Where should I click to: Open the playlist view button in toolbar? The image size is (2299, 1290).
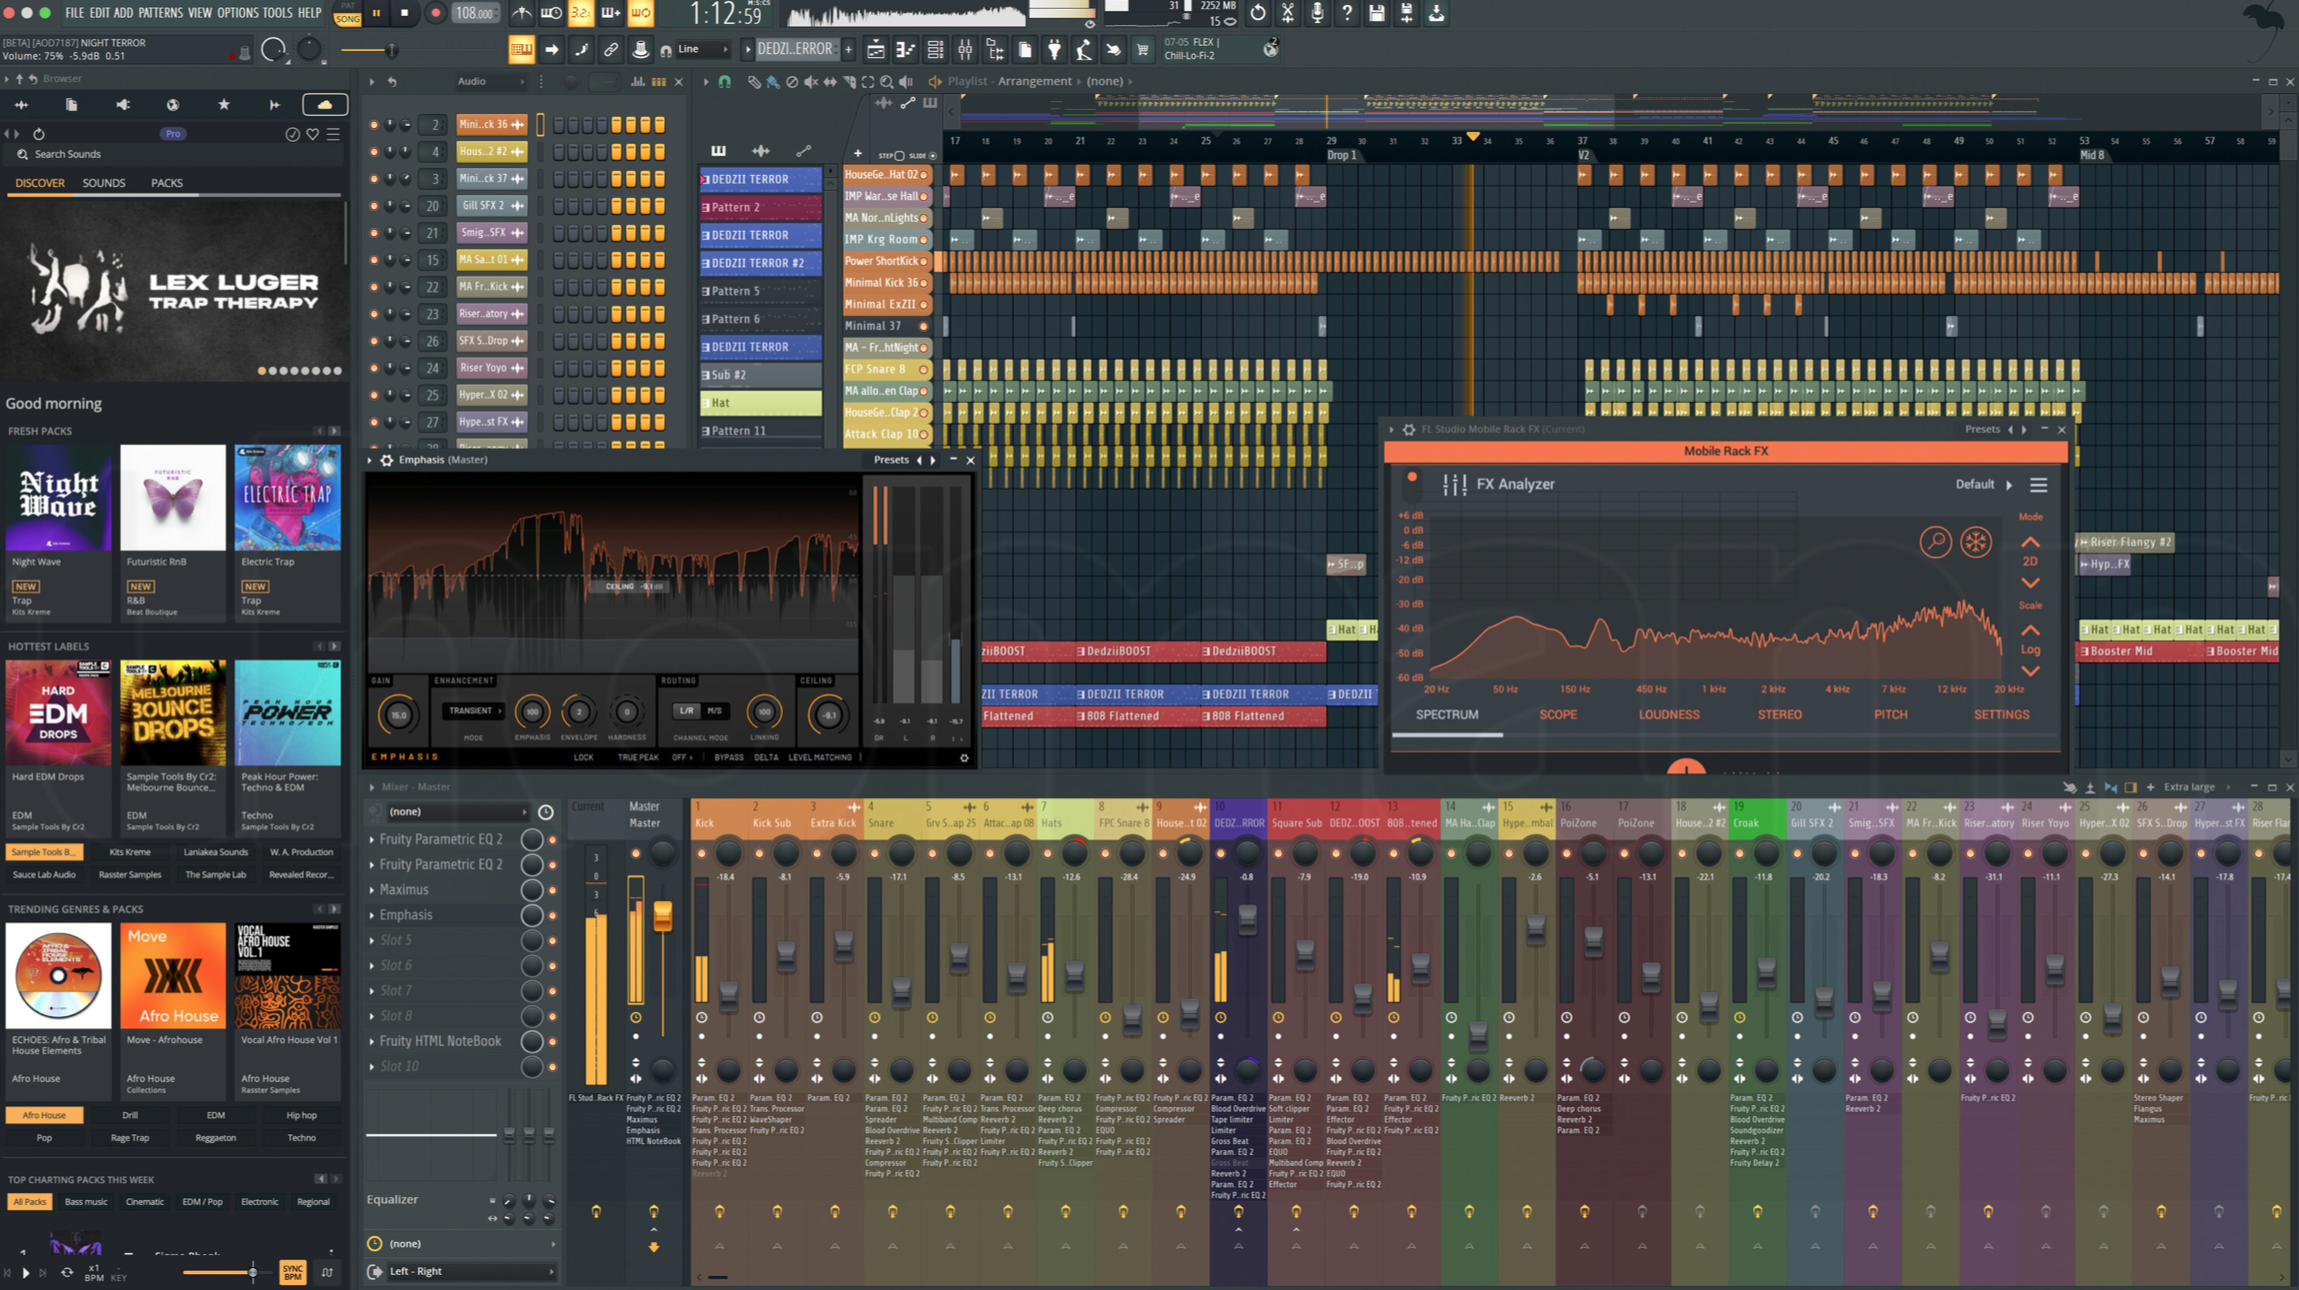pyautogui.click(x=875, y=49)
